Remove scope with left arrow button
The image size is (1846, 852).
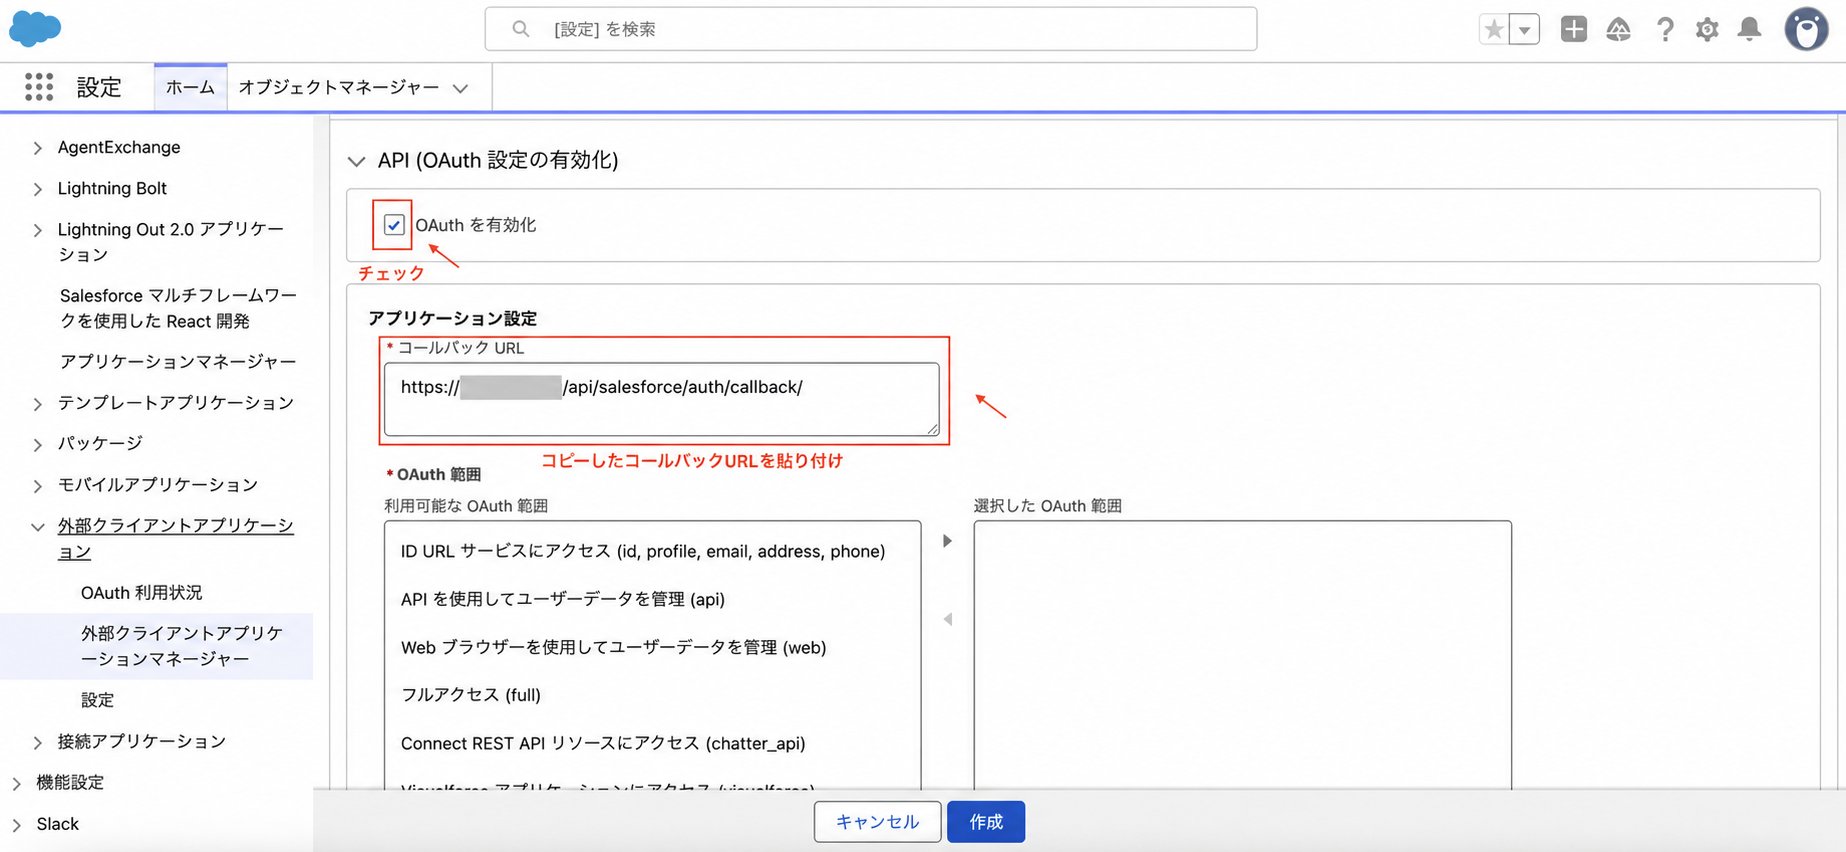(x=947, y=620)
